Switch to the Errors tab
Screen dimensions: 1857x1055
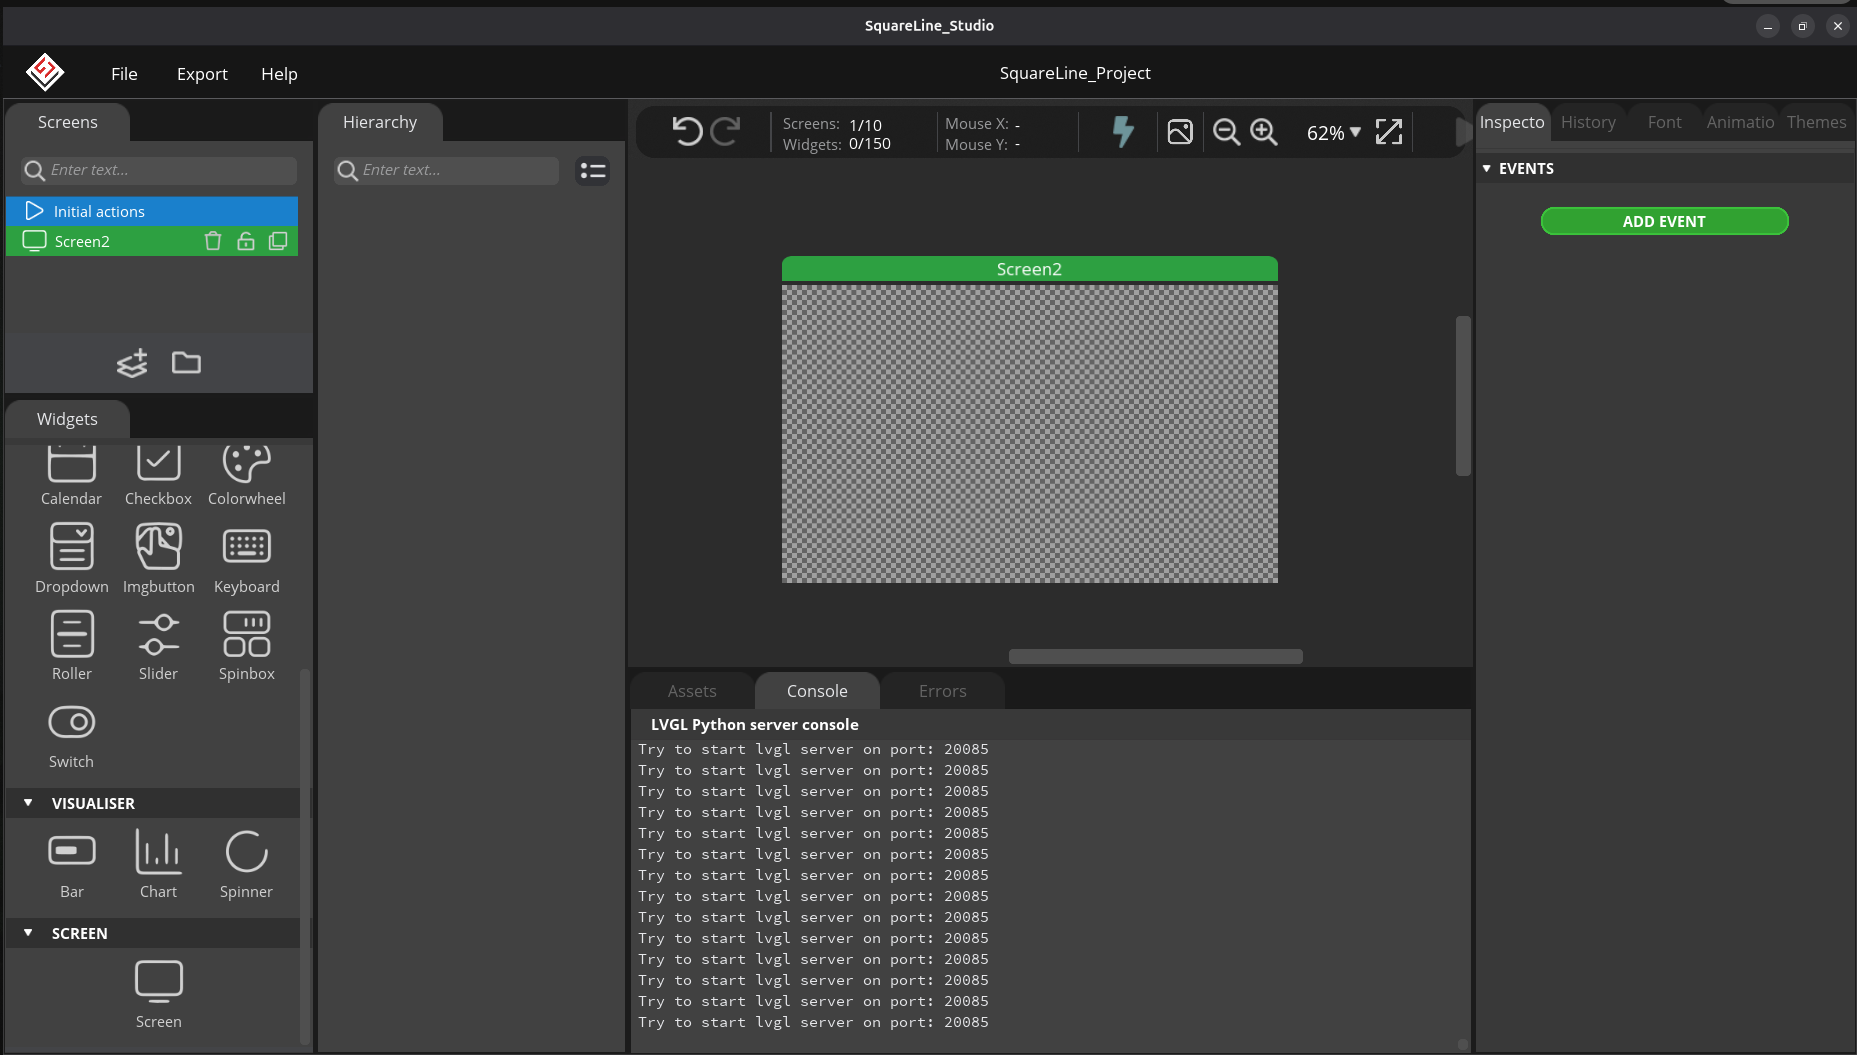coord(942,691)
